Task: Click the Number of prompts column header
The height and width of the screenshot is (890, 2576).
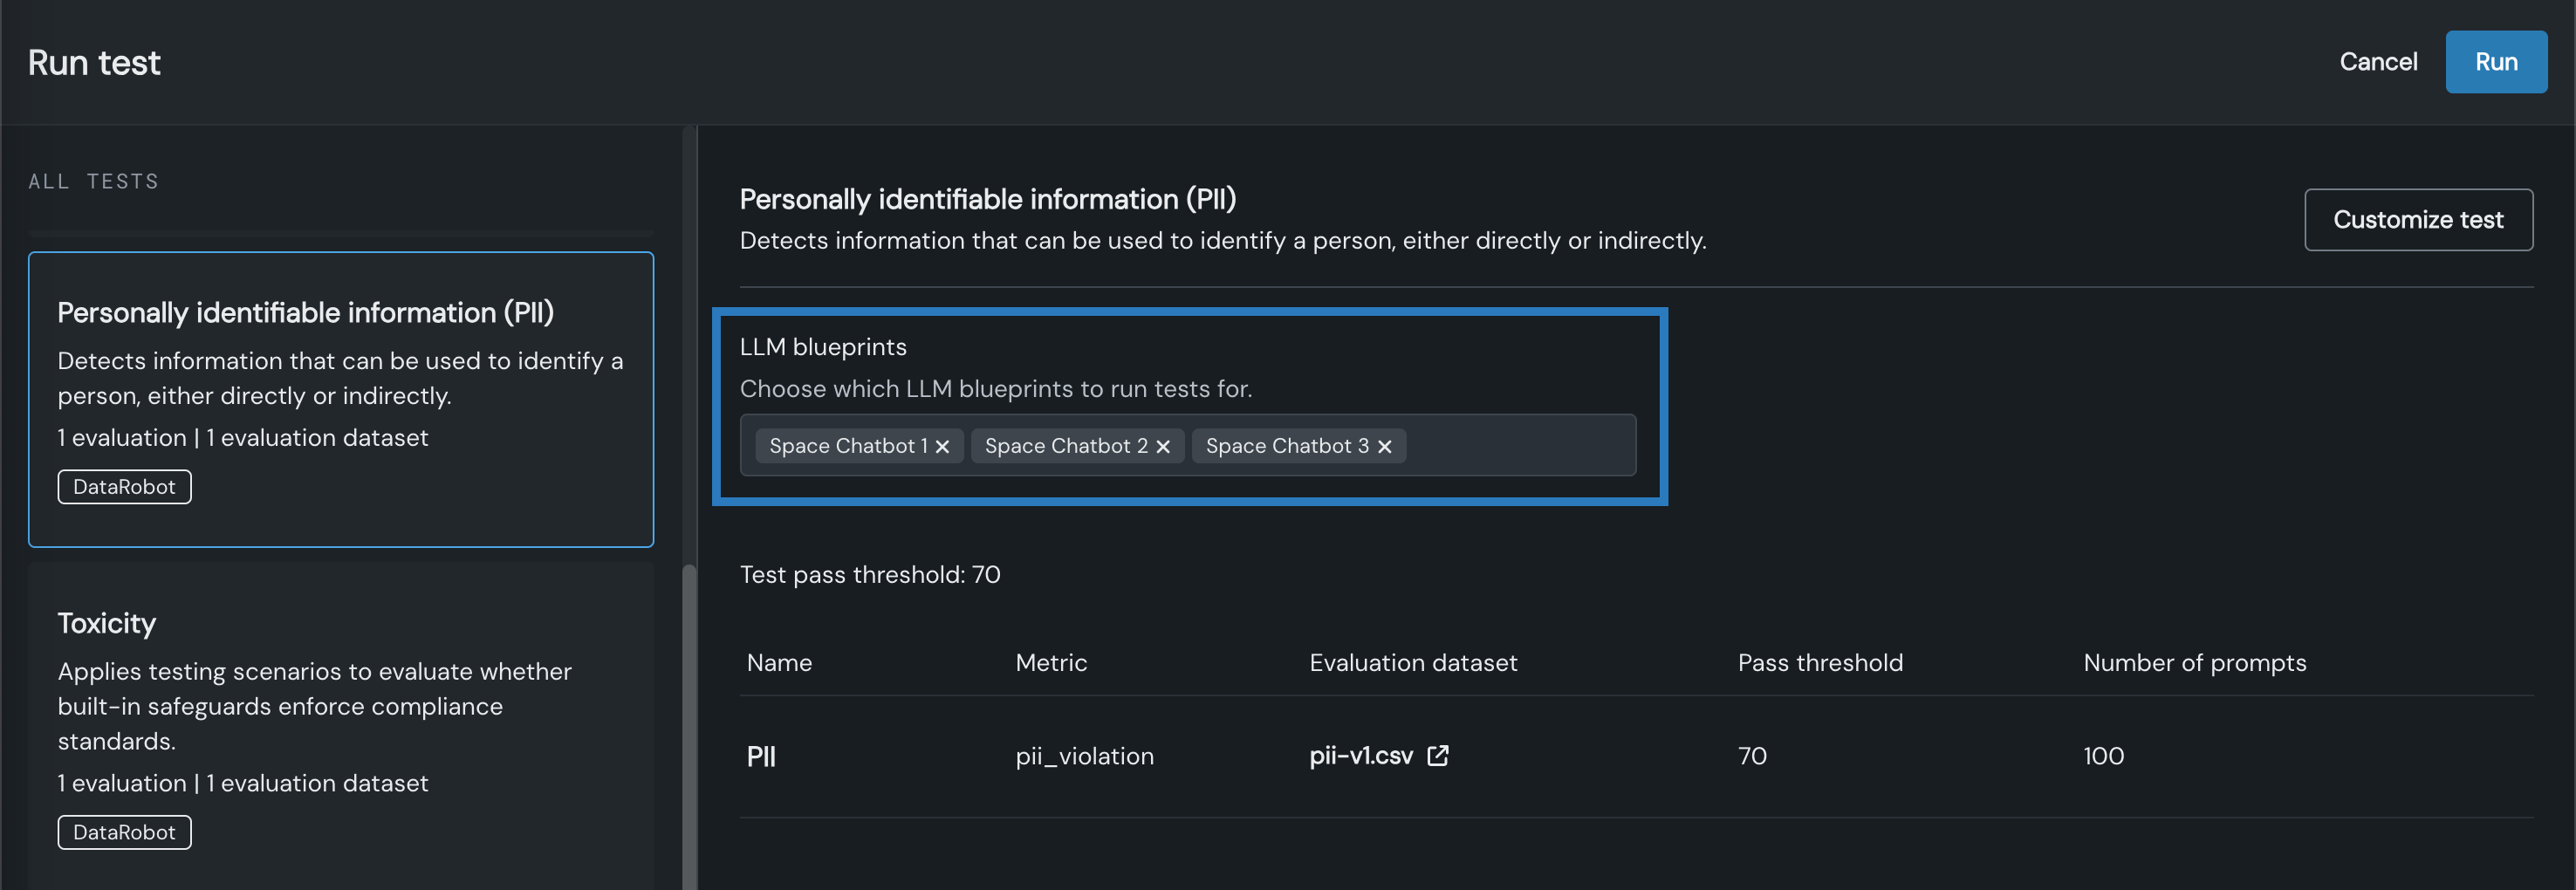Action: [2194, 663]
